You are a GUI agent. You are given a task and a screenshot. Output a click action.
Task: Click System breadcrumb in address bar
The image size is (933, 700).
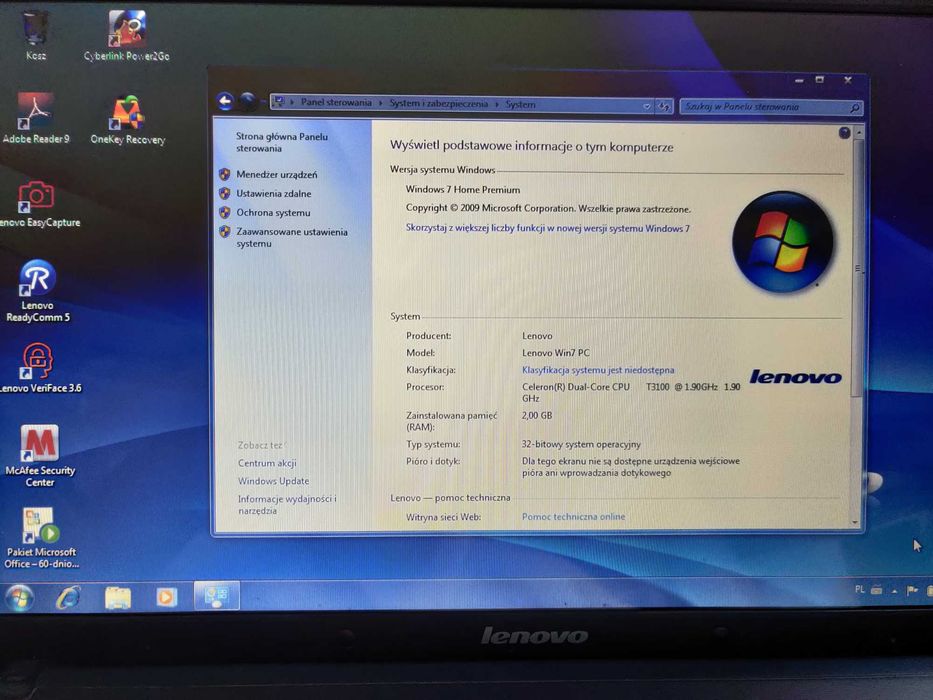point(520,104)
